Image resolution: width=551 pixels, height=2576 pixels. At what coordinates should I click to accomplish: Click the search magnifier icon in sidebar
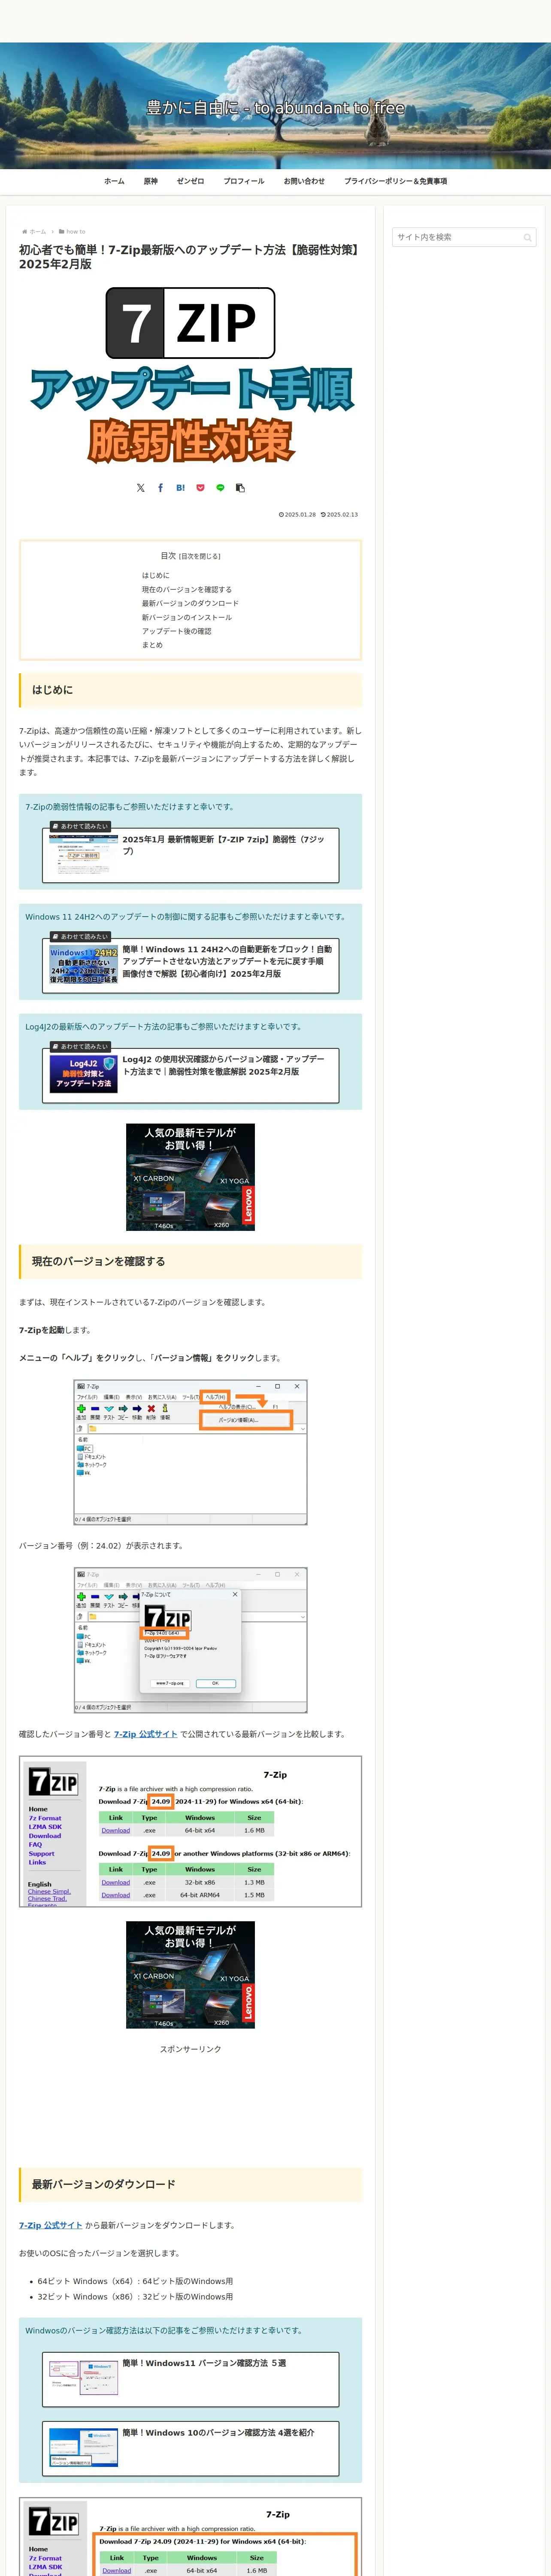coord(527,237)
